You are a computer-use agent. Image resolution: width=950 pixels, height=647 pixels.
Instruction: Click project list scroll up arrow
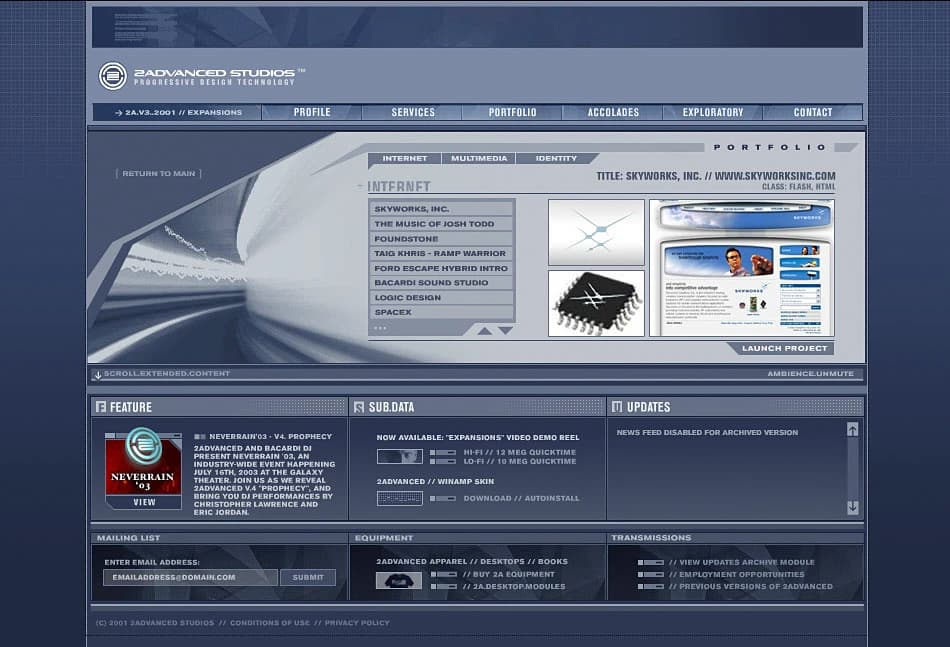[x=484, y=331]
